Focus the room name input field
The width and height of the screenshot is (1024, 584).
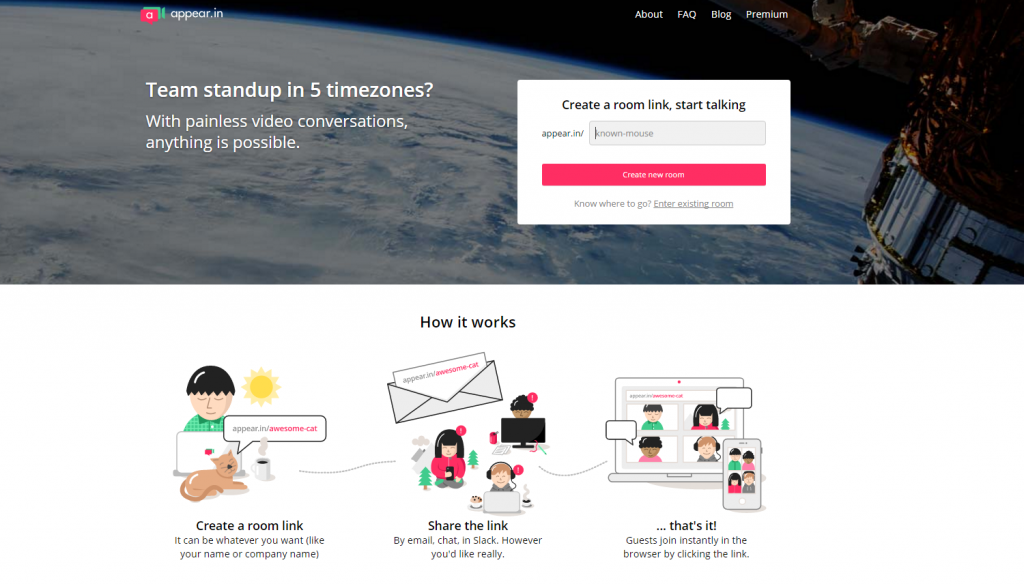coord(677,133)
